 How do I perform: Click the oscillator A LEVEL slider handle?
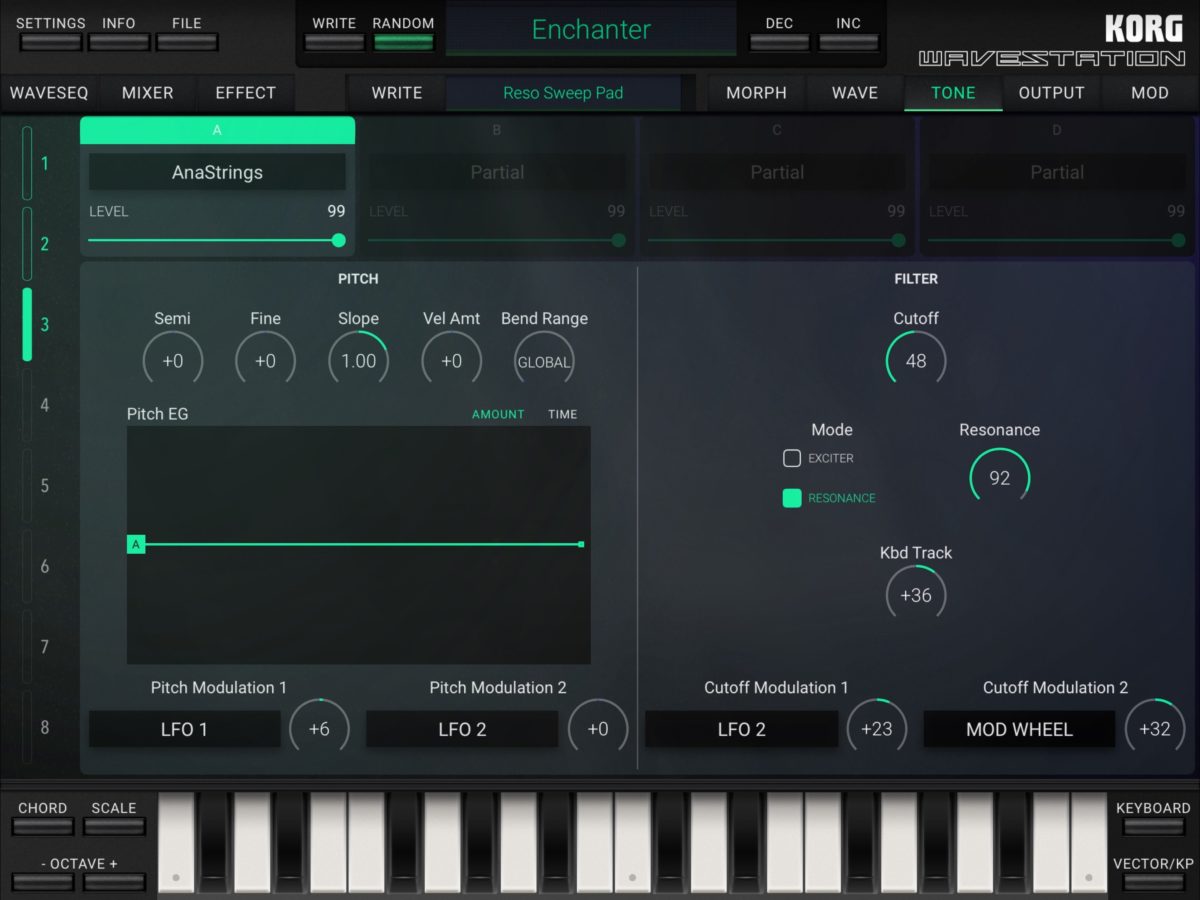tap(338, 240)
